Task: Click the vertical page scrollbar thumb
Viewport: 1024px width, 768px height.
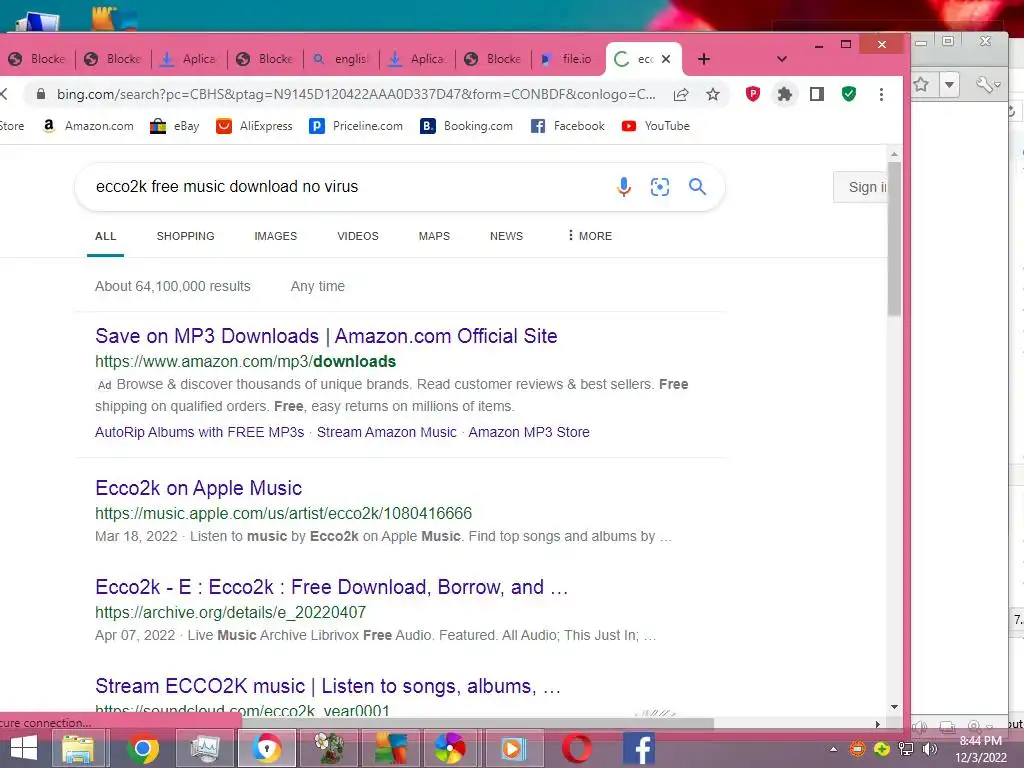Action: click(894, 238)
